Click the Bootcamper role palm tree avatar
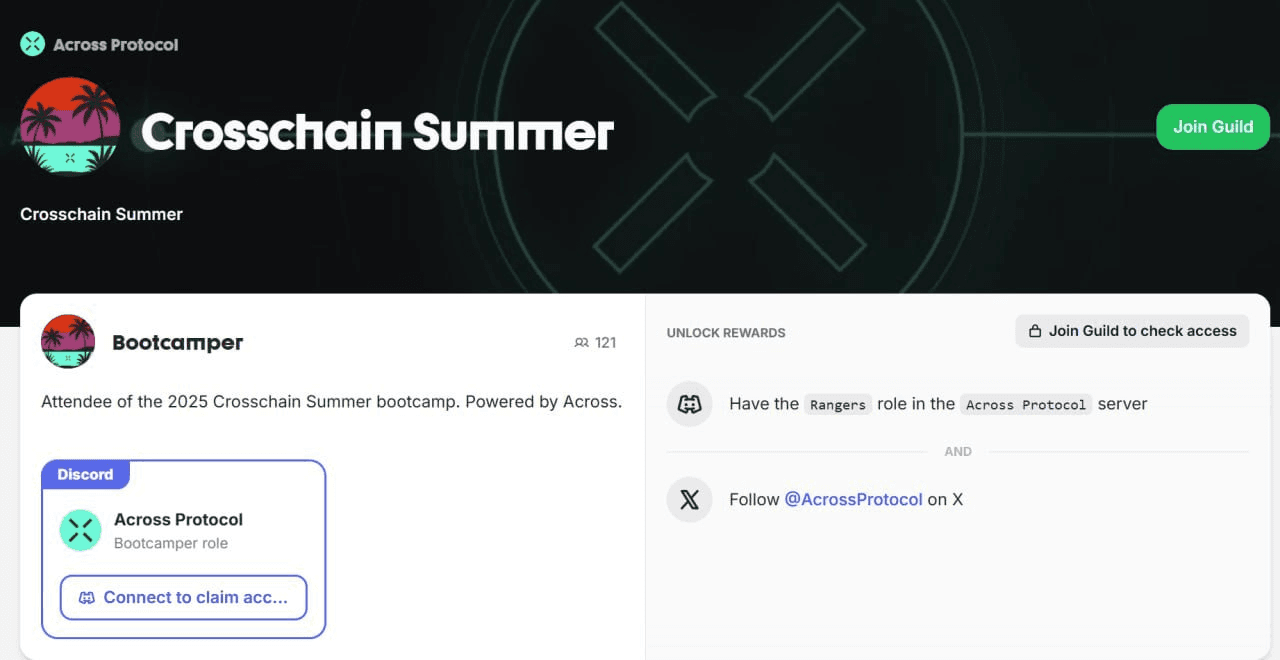The image size is (1280, 660). click(x=68, y=342)
